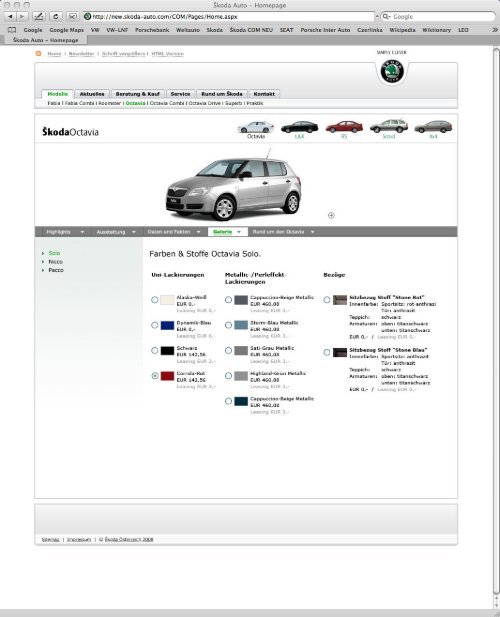Viewport: 500px width, 617px height.
Task: Open the Rund um Škoda tab
Action: (222, 94)
